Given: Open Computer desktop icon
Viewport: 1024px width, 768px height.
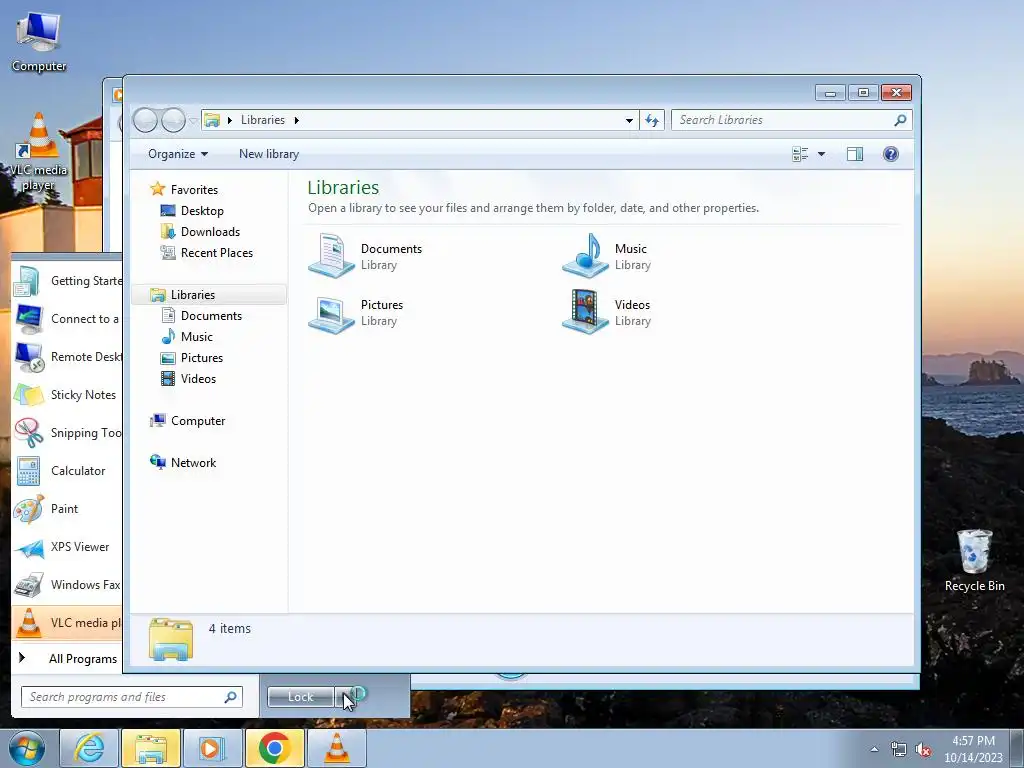Looking at the screenshot, I should point(39,42).
